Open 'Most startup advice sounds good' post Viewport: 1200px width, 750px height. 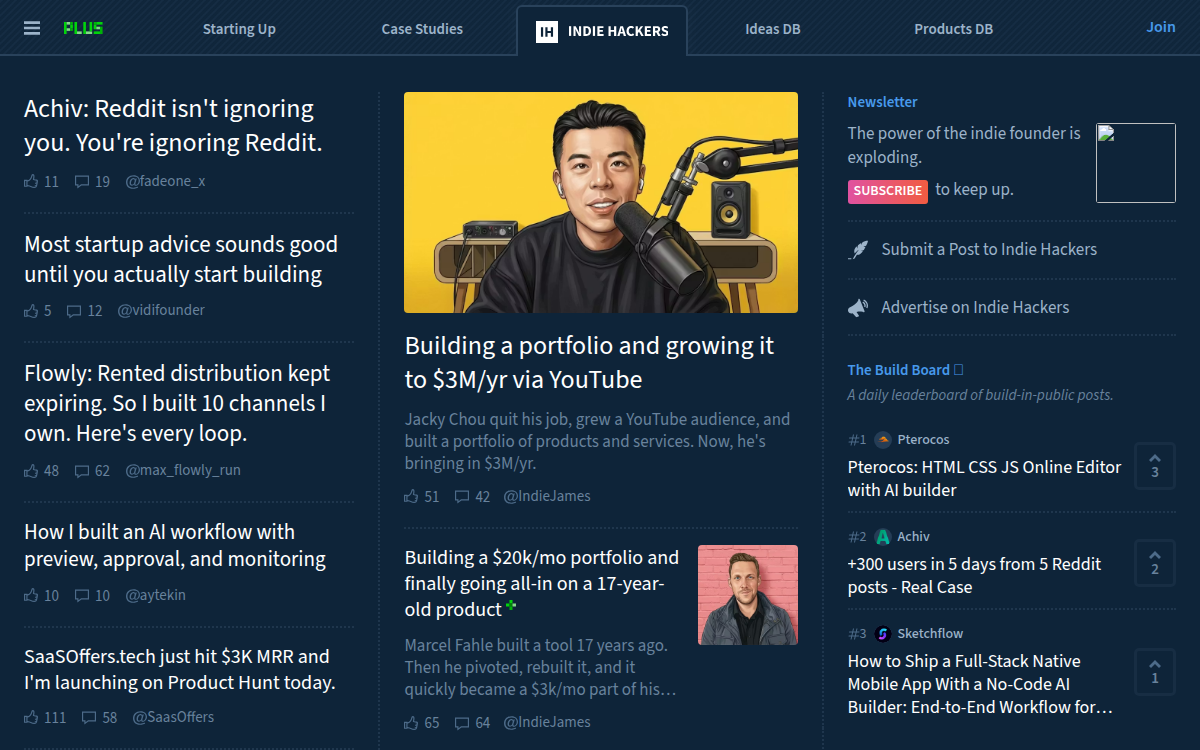coord(181,259)
